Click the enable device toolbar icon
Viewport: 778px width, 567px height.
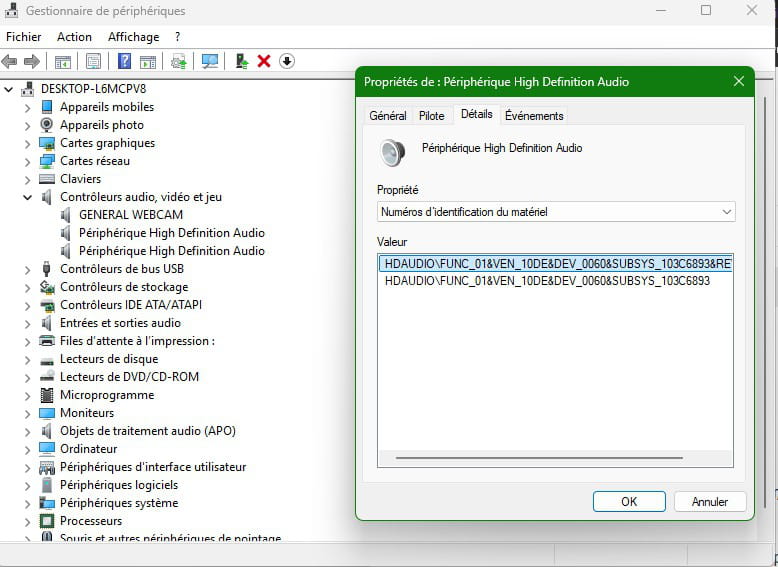pos(242,62)
